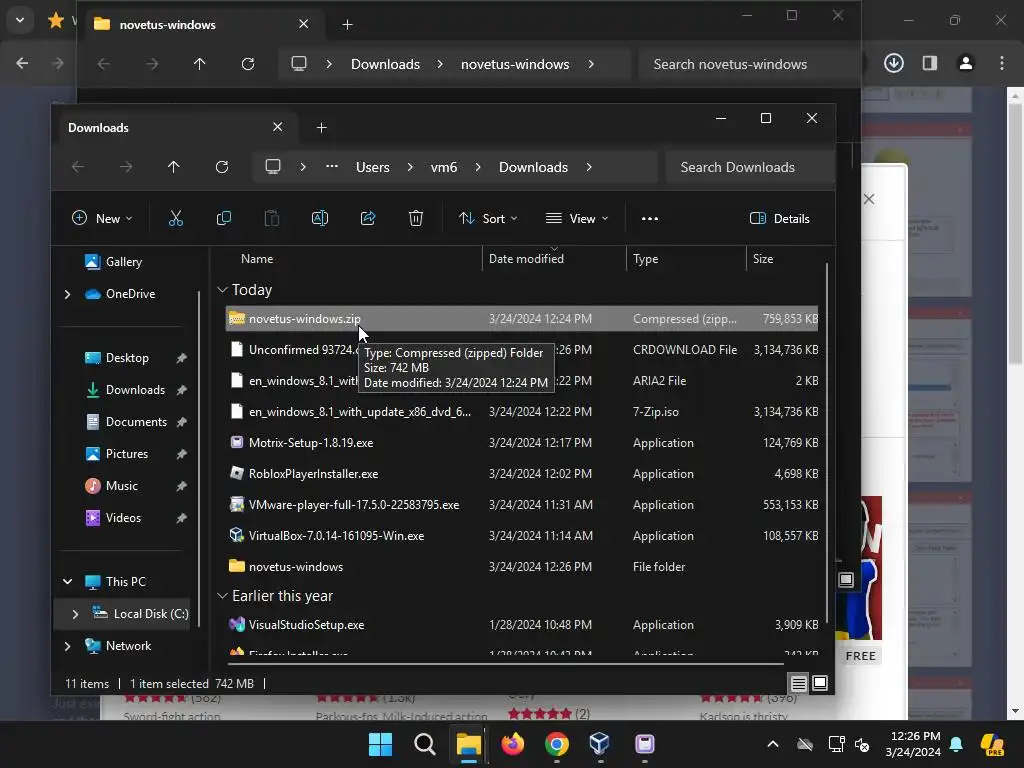Open Firefox from the taskbar
This screenshot has width=1024, height=768.
click(513, 743)
